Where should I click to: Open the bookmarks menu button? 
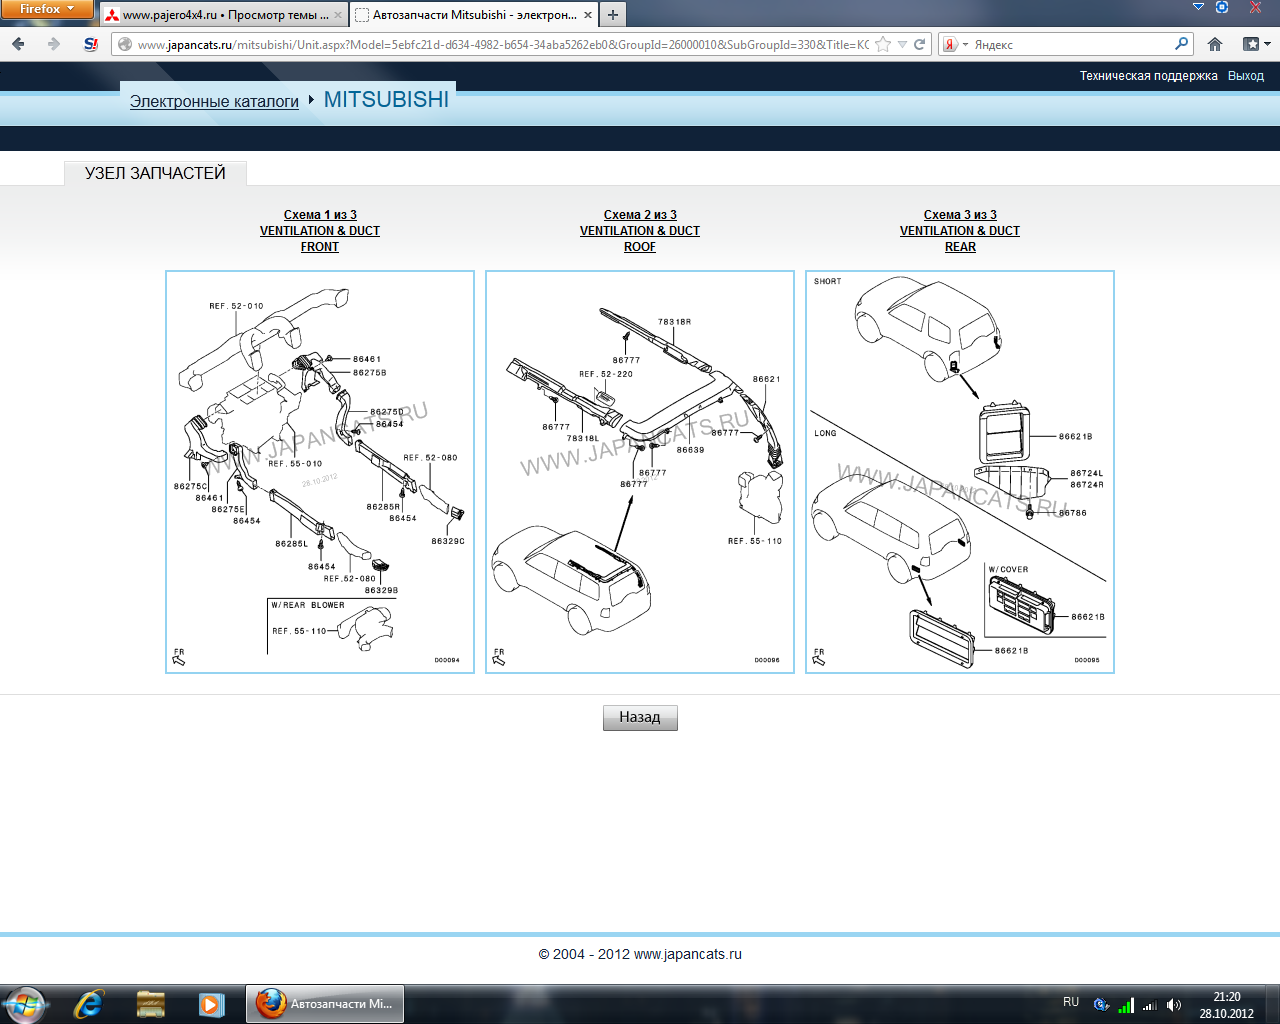click(x=1256, y=44)
